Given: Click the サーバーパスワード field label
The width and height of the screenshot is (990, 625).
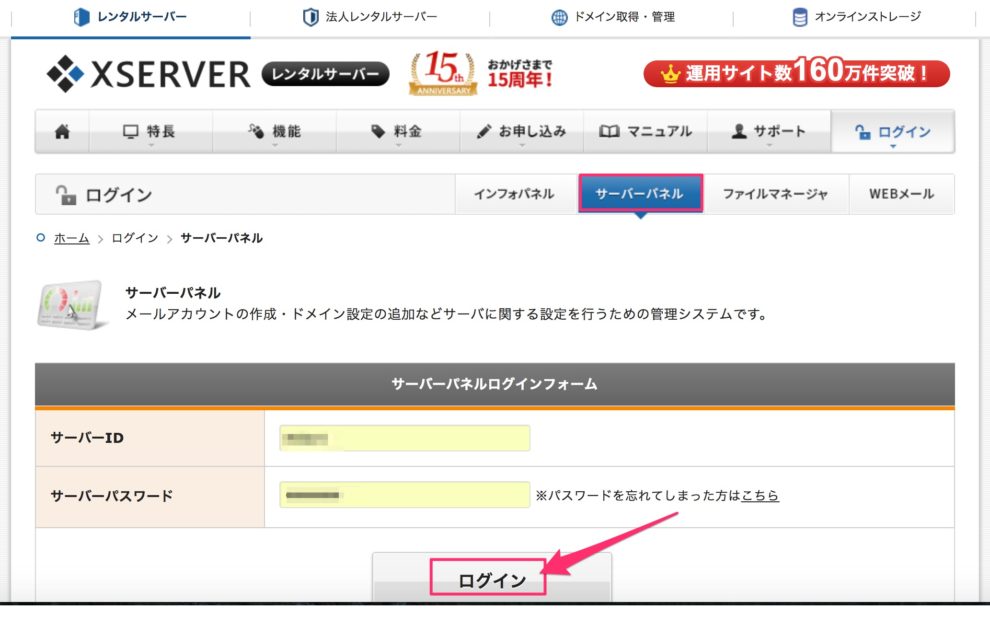Looking at the screenshot, I should (112, 496).
